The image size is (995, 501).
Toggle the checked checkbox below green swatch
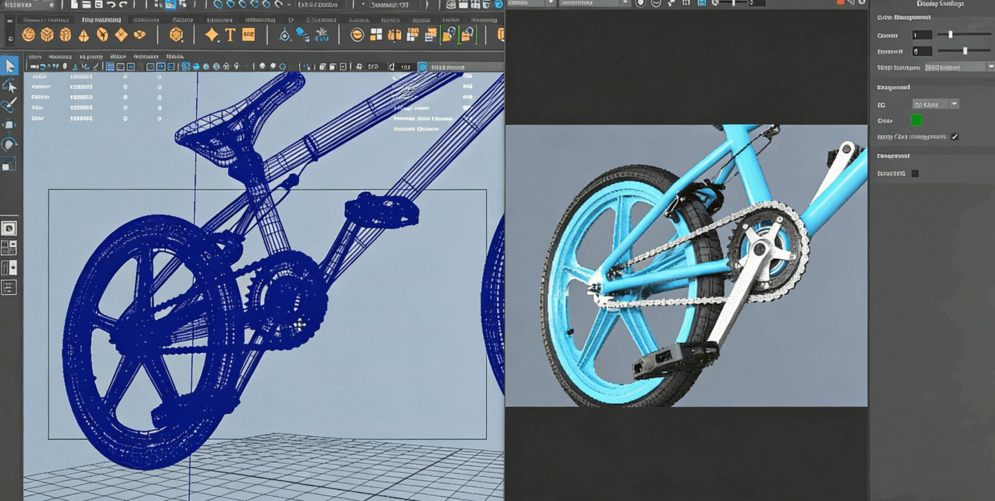(x=955, y=137)
